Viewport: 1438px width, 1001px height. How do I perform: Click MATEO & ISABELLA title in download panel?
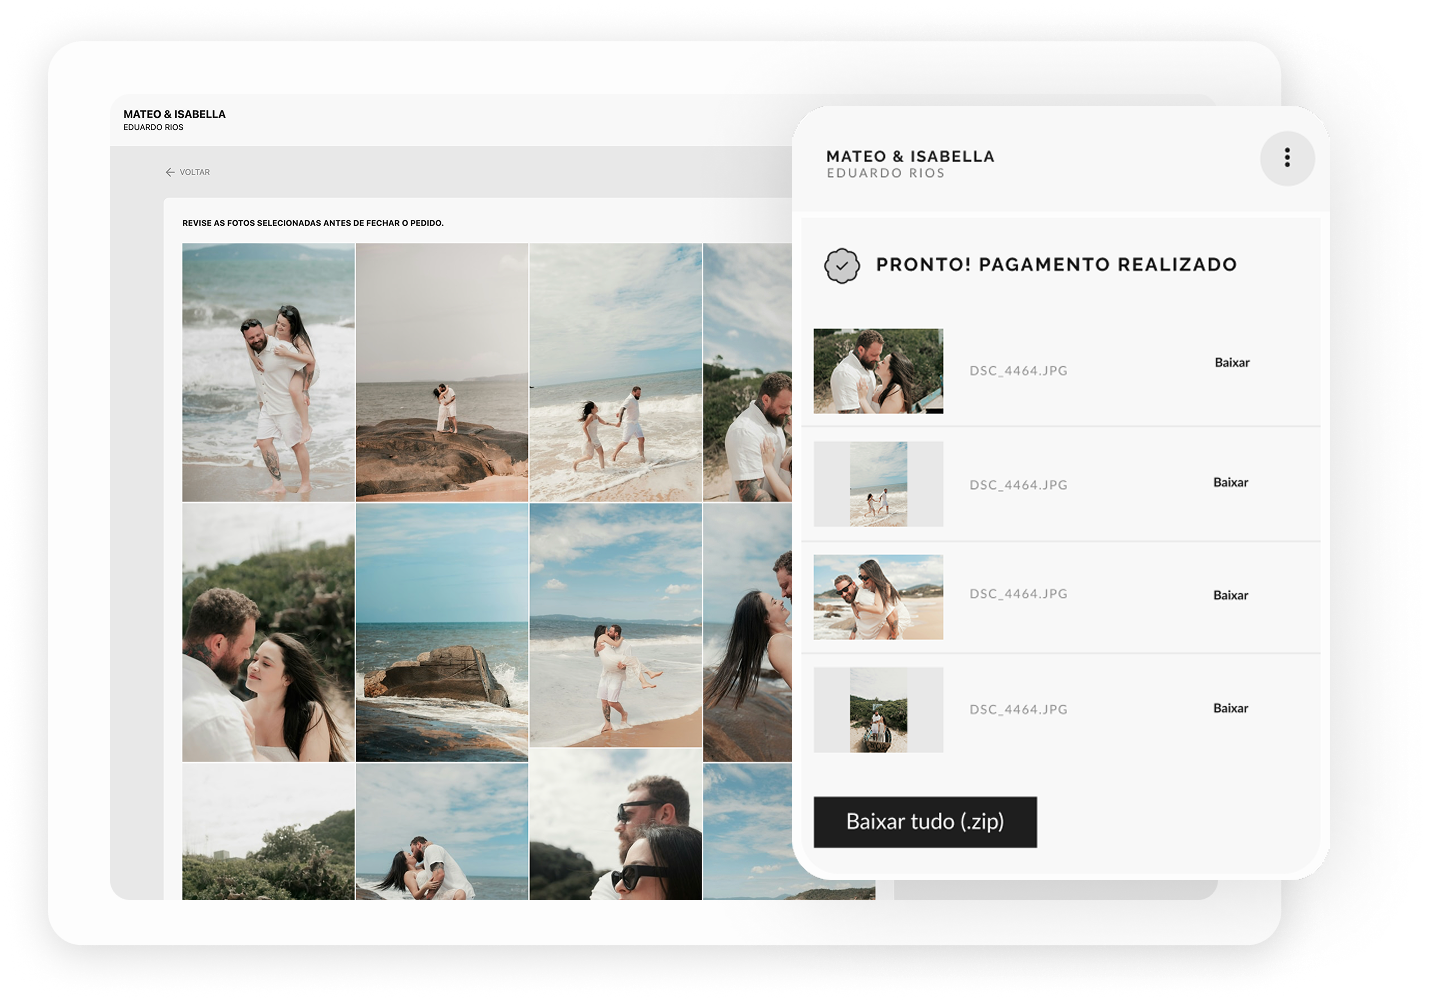pyautogui.click(x=910, y=156)
